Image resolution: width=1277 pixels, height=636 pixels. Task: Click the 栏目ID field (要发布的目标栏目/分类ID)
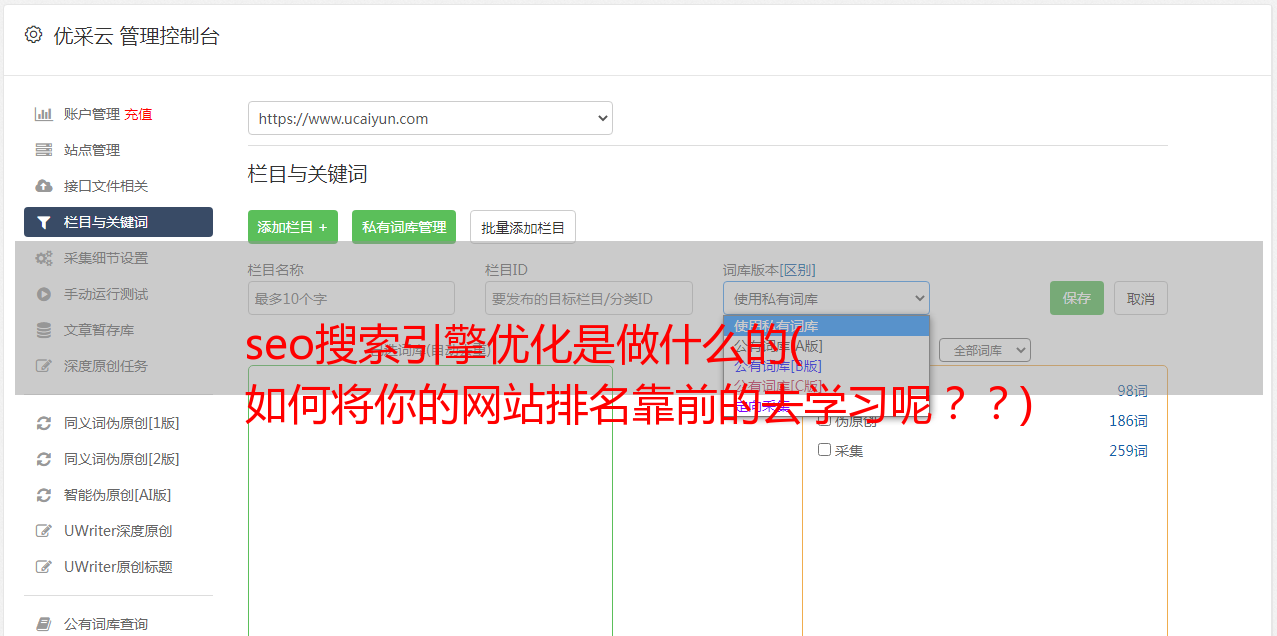pyautogui.click(x=589, y=298)
